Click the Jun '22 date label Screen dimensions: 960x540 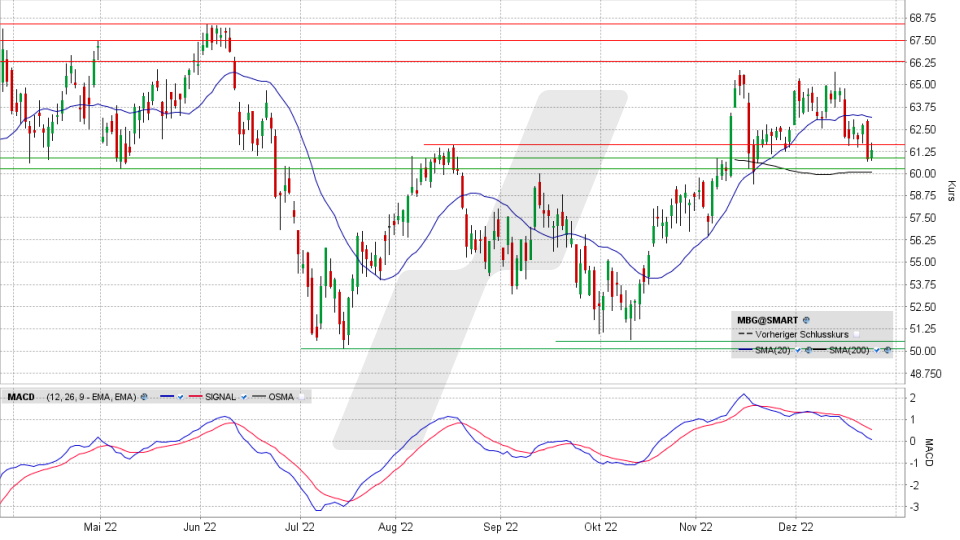[x=200, y=527]
